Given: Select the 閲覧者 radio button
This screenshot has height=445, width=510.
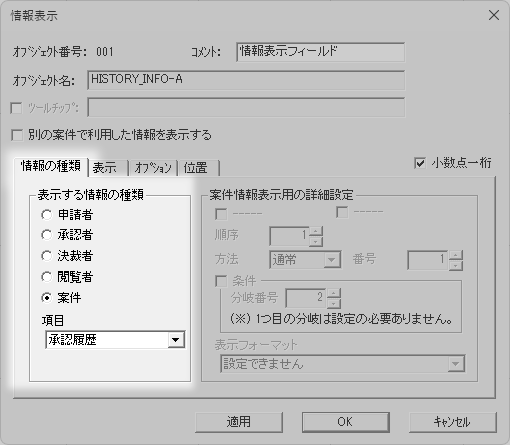Looking at the screenshot, I should click(47, 277).
